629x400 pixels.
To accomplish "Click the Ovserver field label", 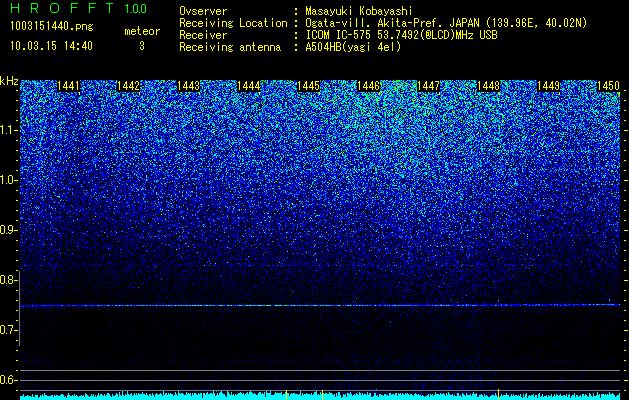I will [x=203, y=11].
